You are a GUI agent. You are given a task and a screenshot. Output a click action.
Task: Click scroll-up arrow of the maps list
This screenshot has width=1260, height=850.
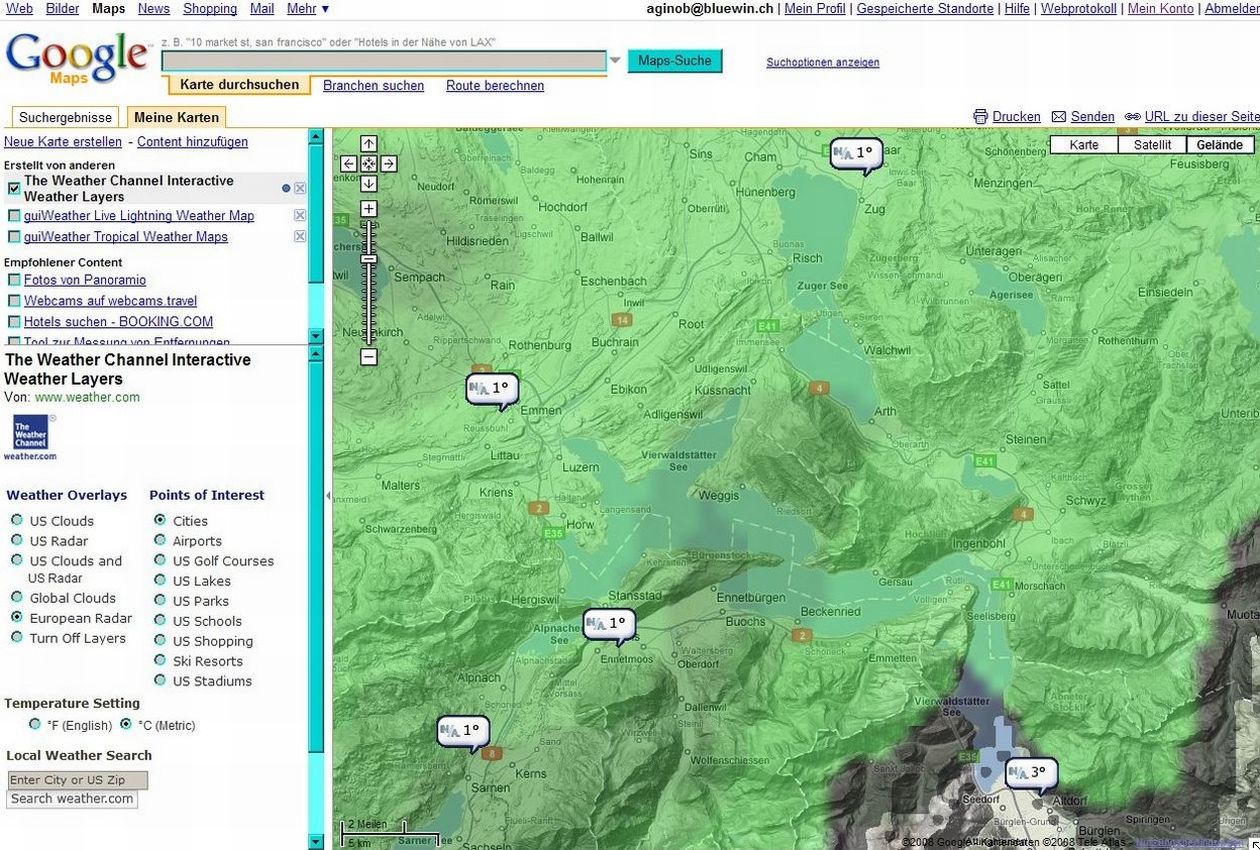(316, 136)
